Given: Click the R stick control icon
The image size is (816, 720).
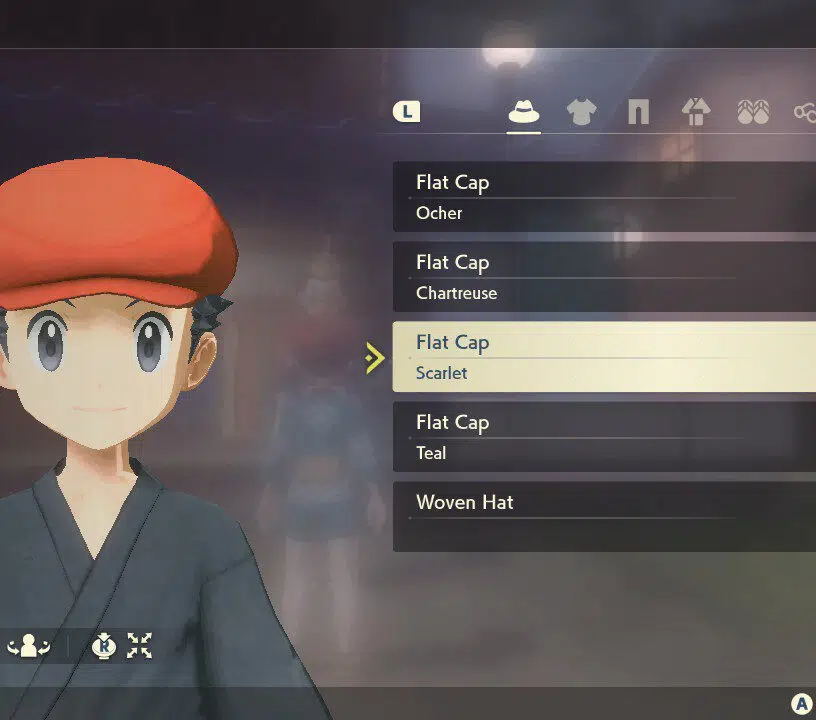Looking at the screenshot, I should coord(104,646).
